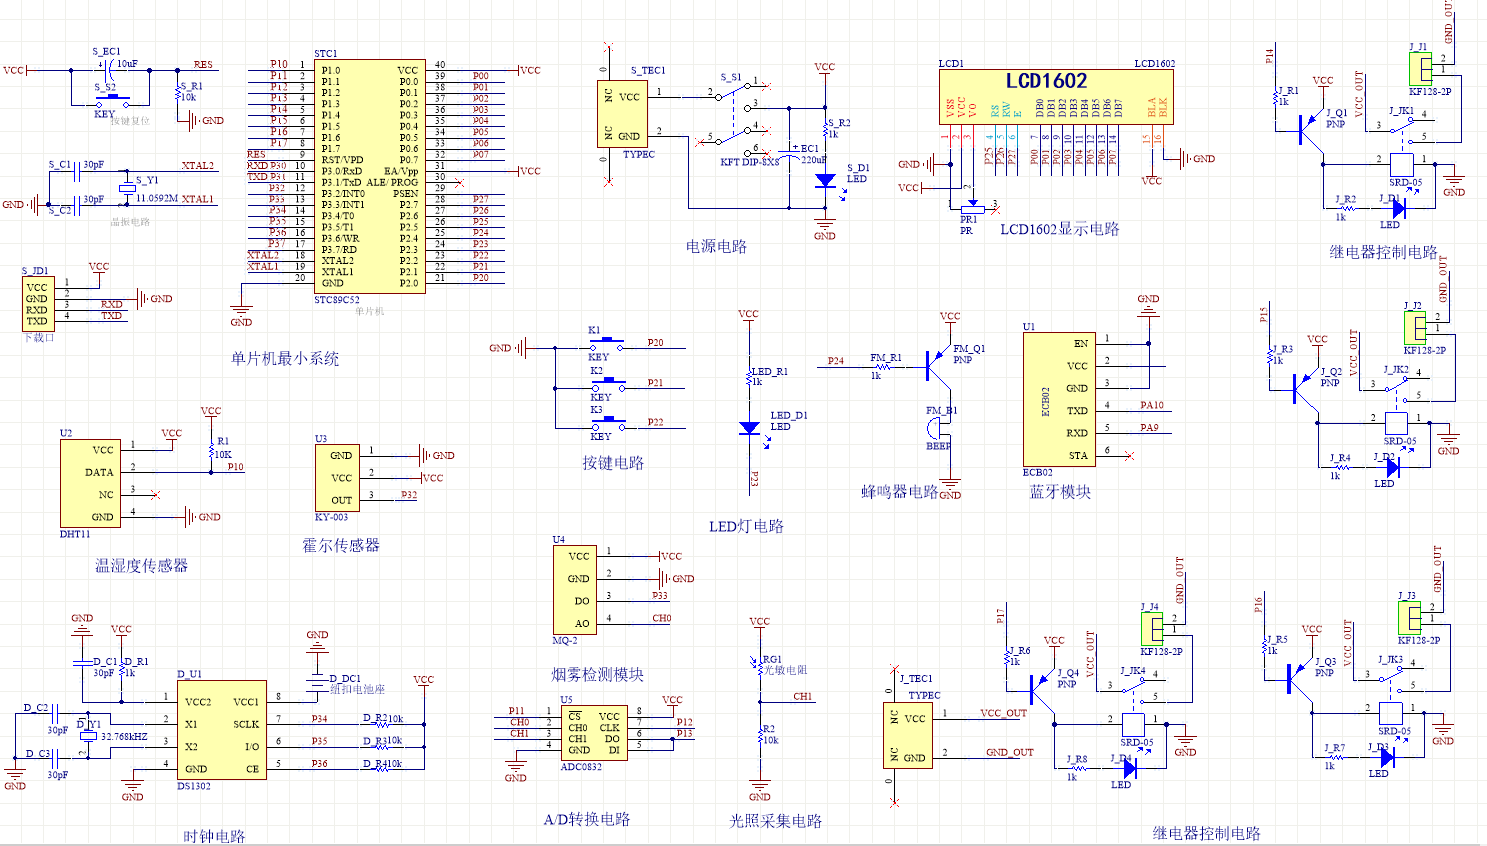The image size is (1487, 846).
Task: Click the ECB02 Bluetooth module U1
Action: 1059,399
